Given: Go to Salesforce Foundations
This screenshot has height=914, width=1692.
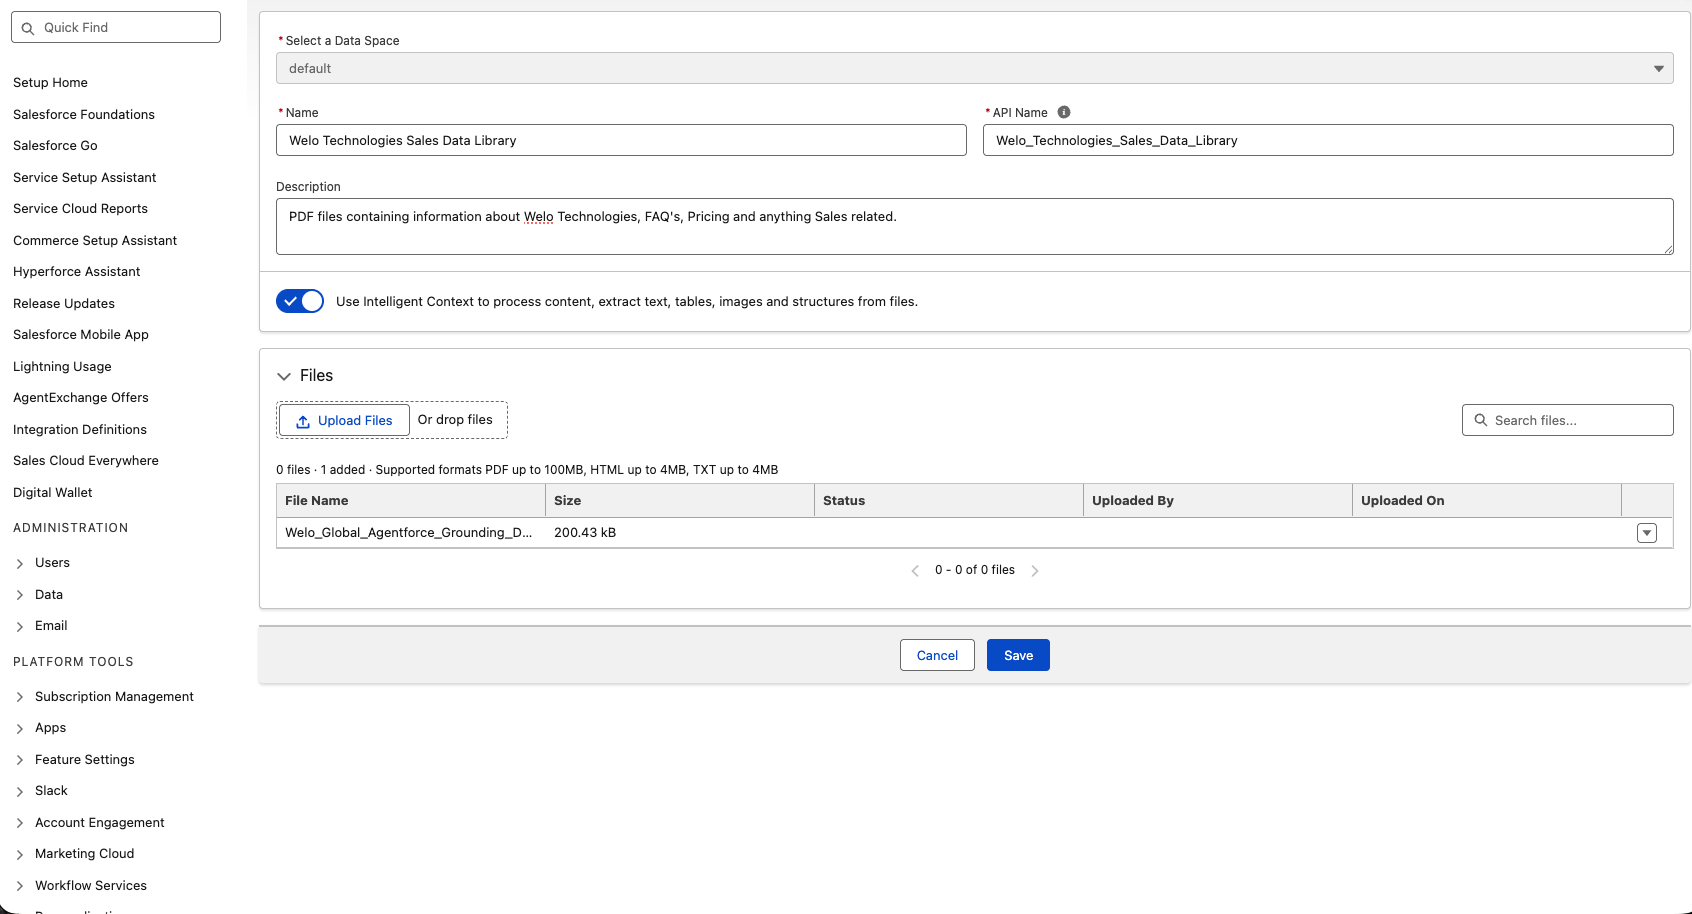Looking at the screenshot, I should tap(84, 115).
